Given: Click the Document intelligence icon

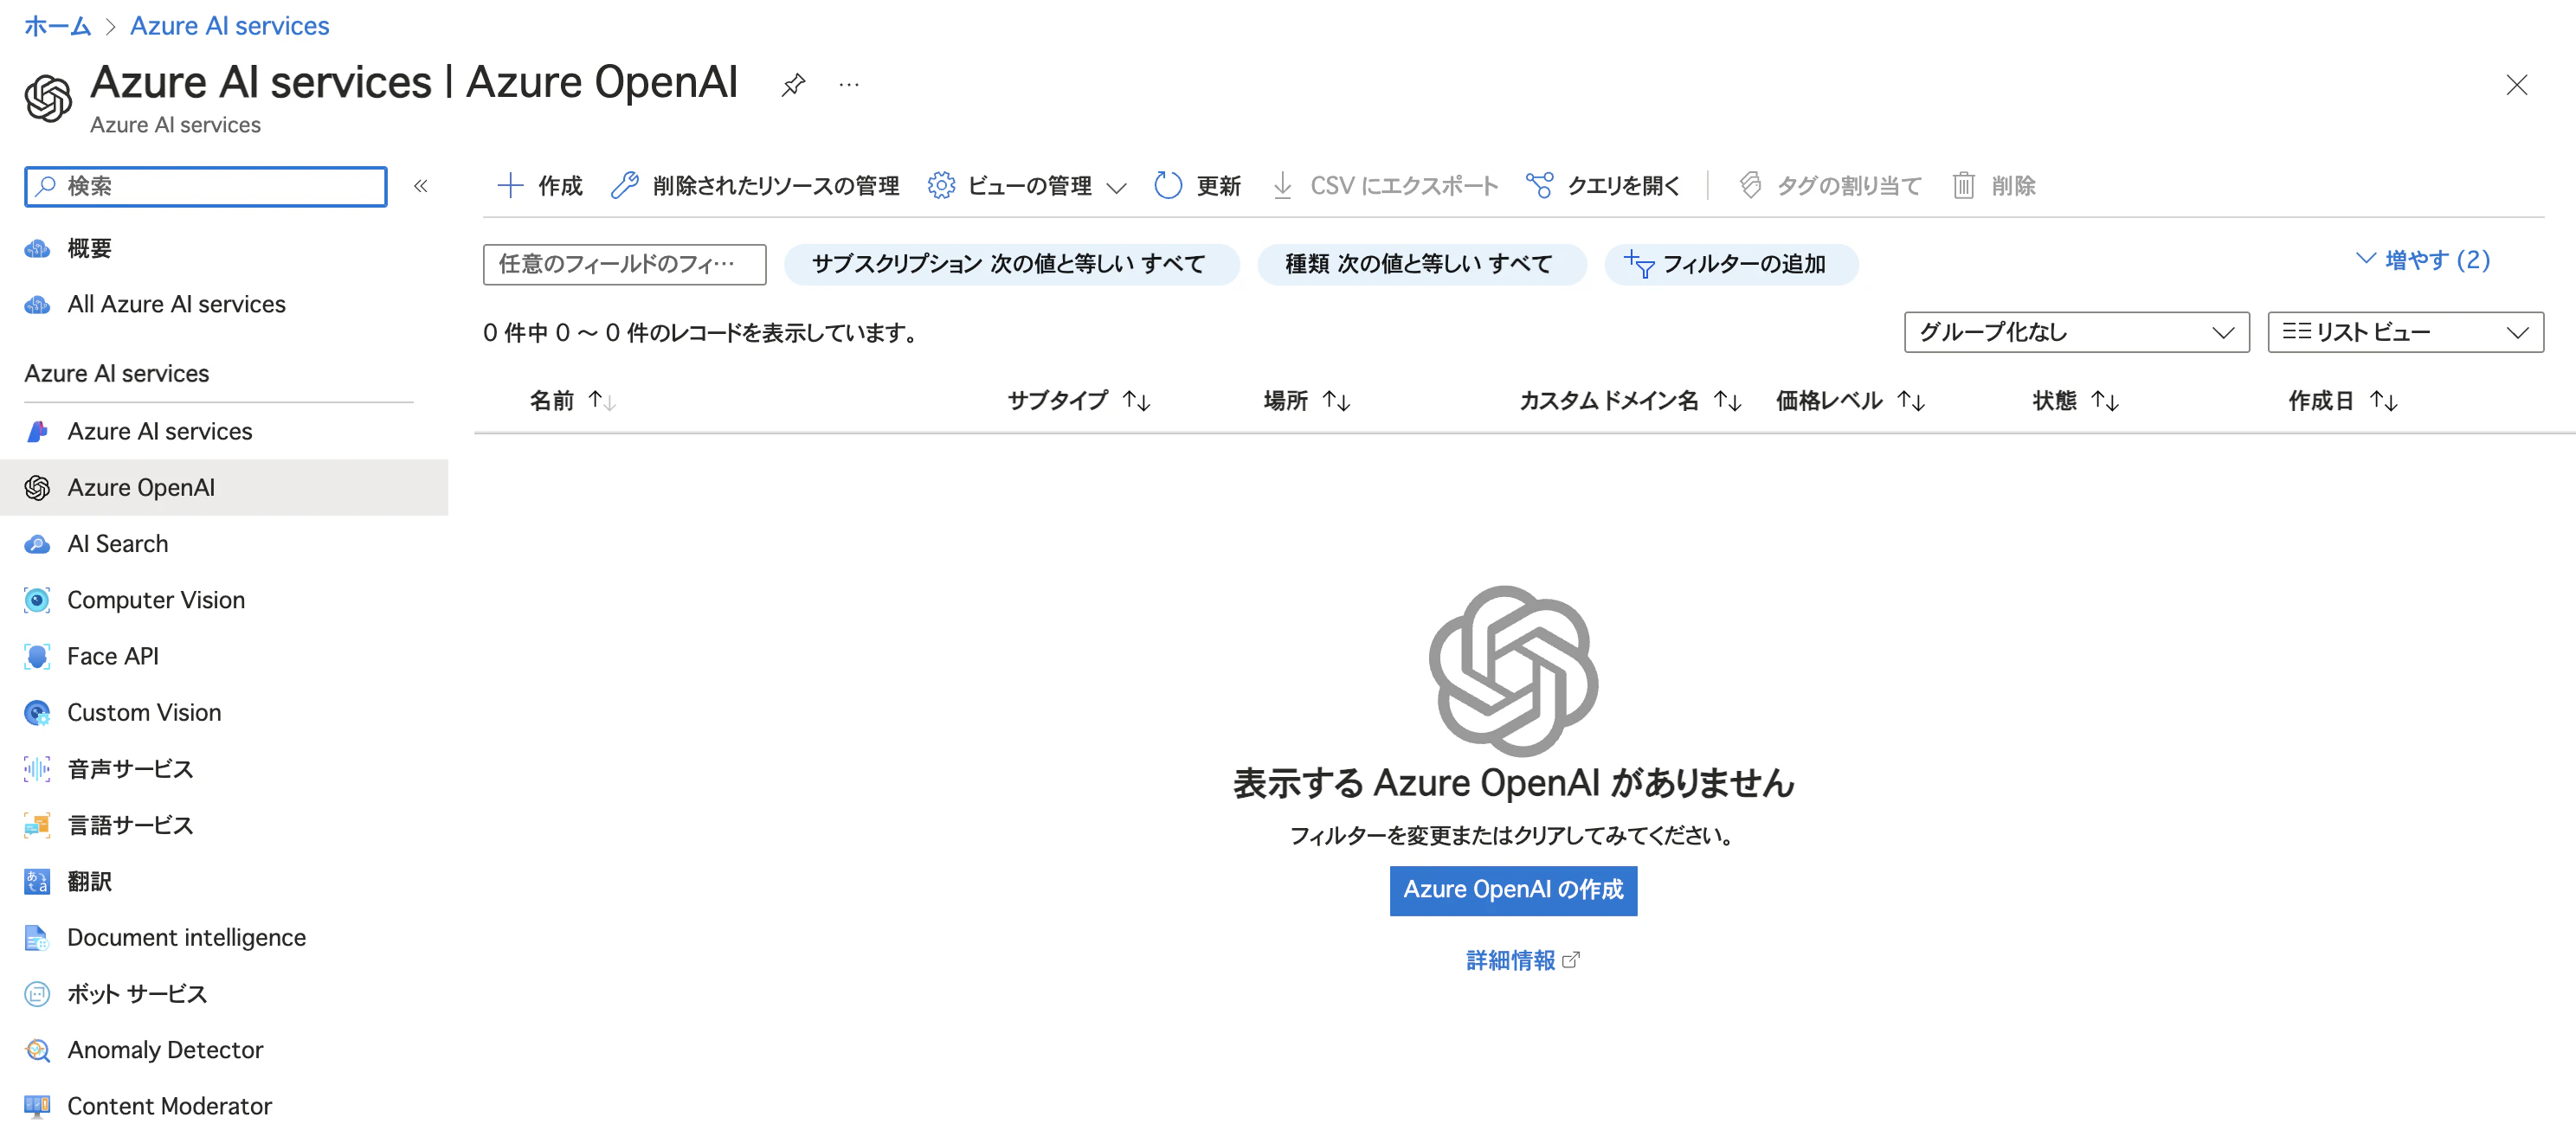Looking at the screenshot, I should coord(37,937).
